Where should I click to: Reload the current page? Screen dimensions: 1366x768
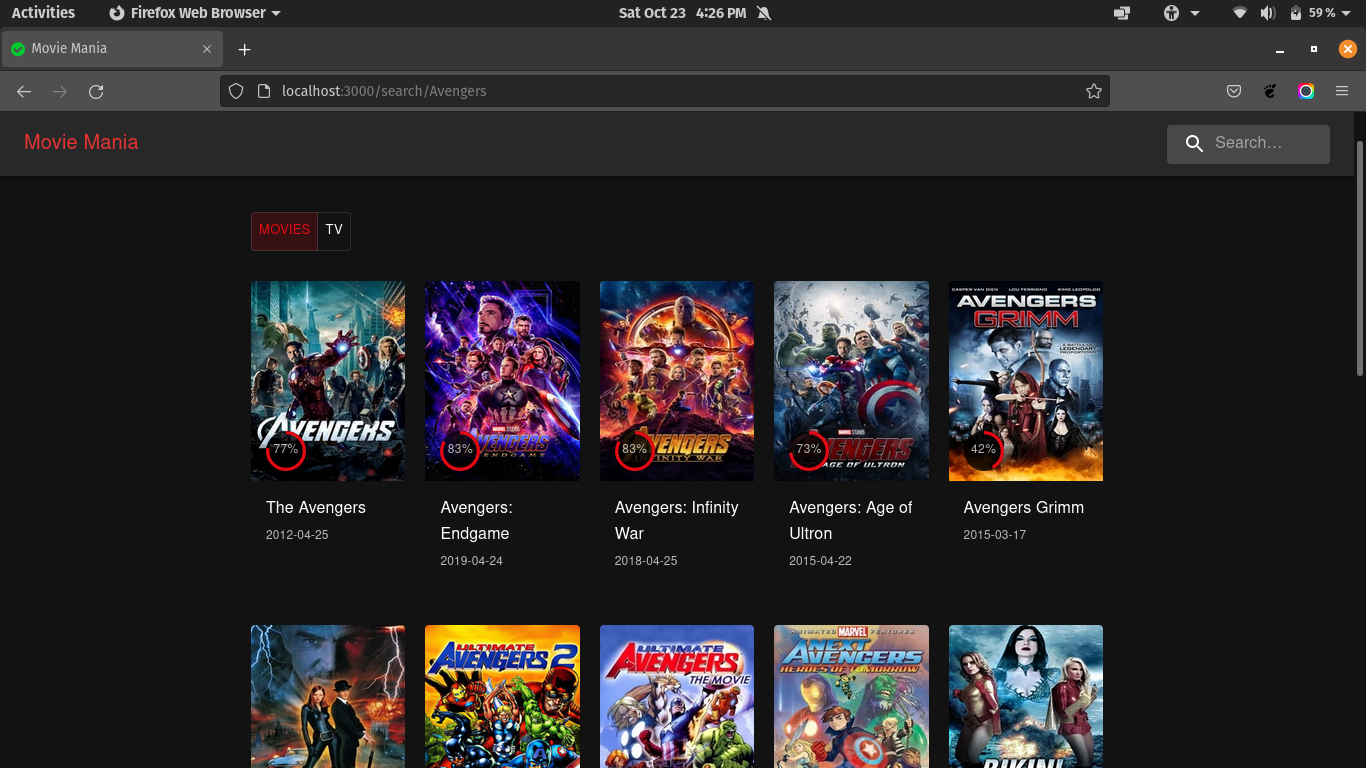point(96,91)
